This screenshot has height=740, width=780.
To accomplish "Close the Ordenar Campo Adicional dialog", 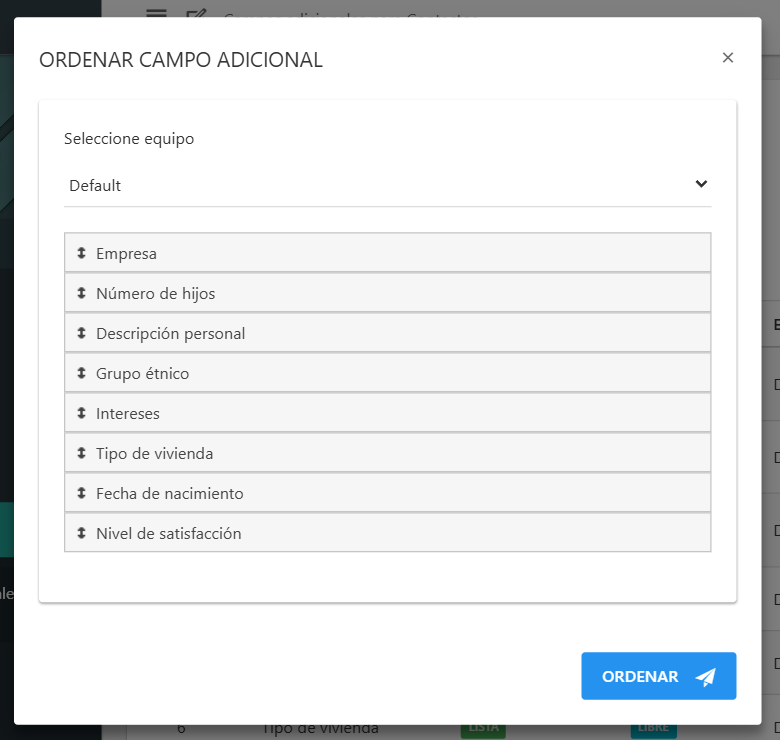I will tap(727, 58).
